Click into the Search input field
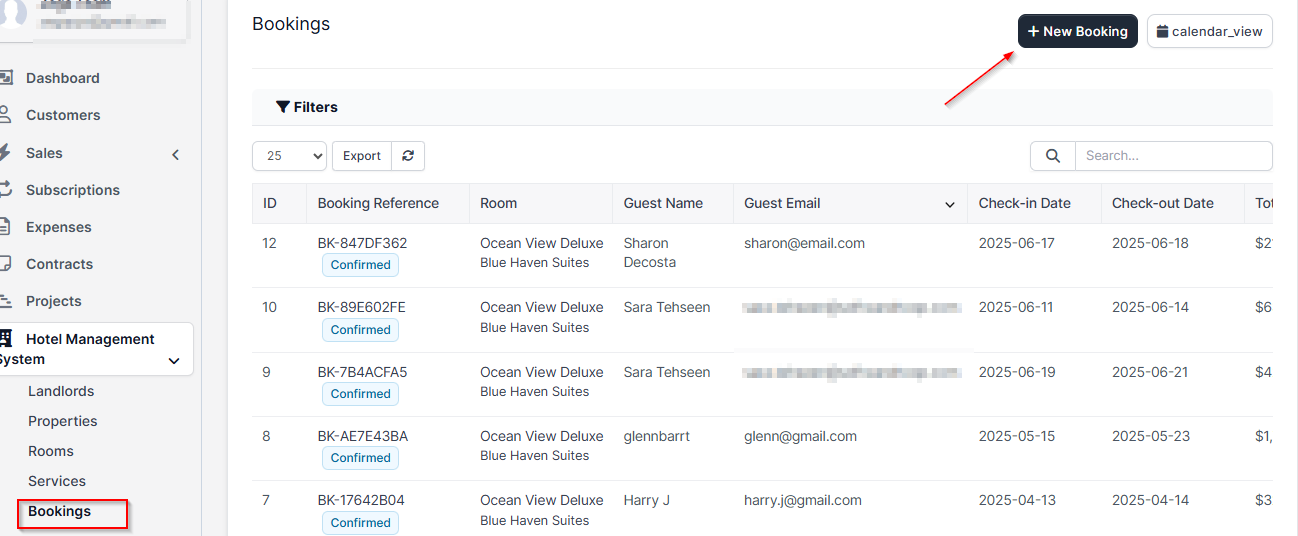The width and height of the screenshot is (1298, 536). pyautogui.click(x=1172, y=156)
